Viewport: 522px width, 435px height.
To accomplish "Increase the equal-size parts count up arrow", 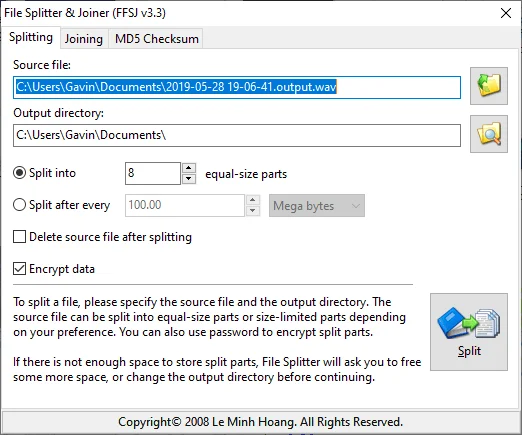I will (189, 168).
